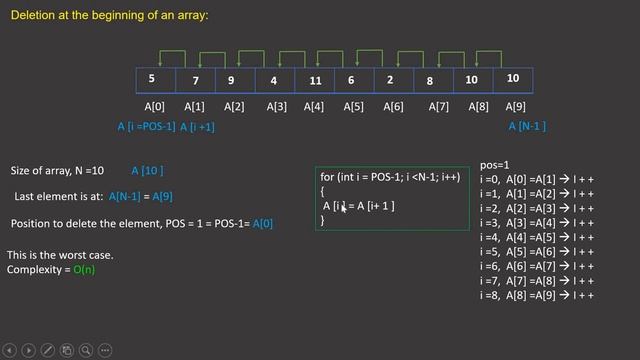Click the 'A [i ] = A [i+ 1 ]' statement
Viewport: 640px width, 360px height.
359,206
